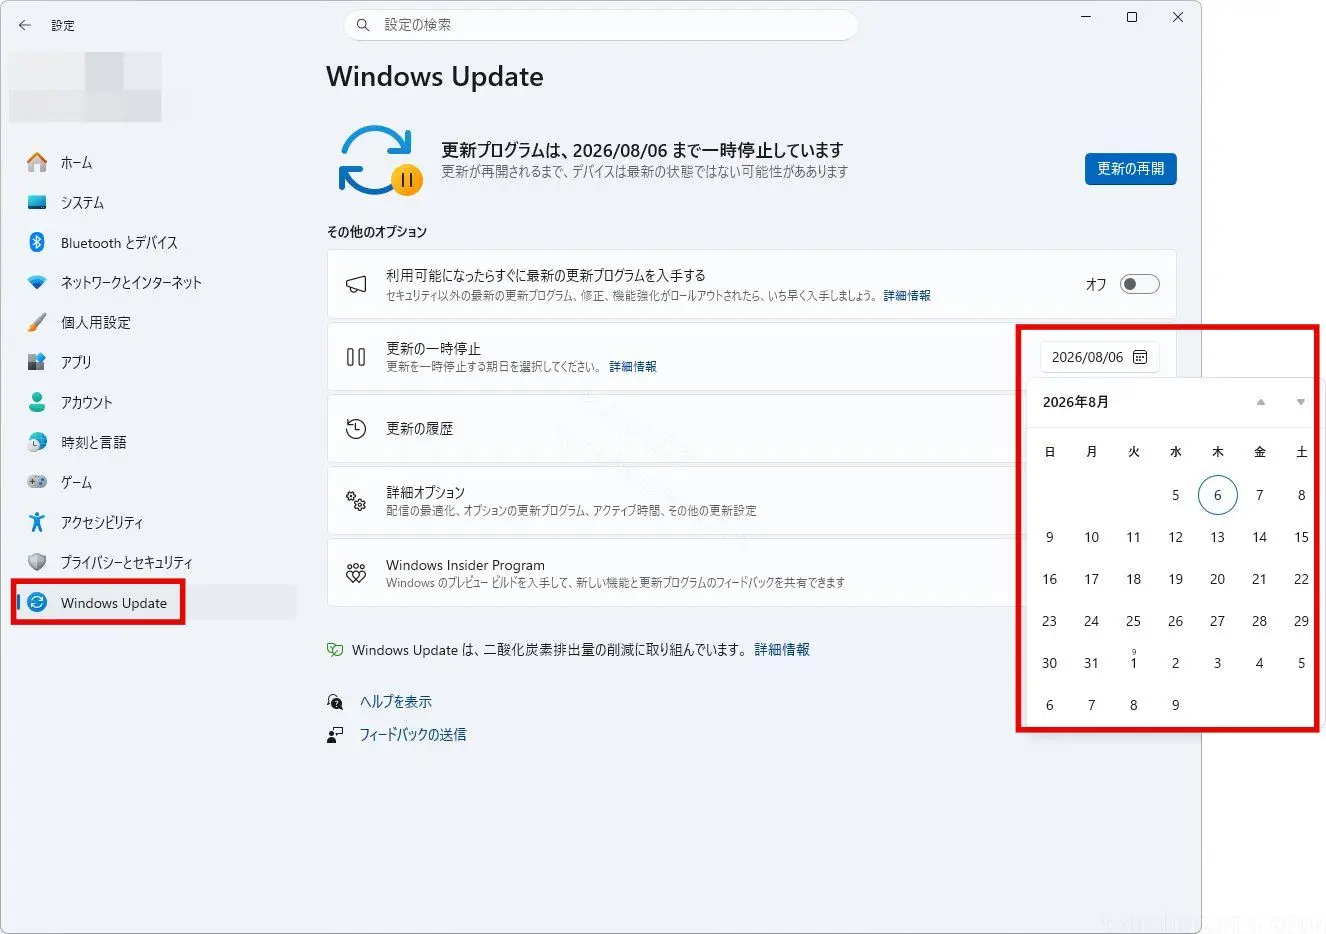Select アプリ in the sidebar
This screenshot has width=1326, height=934.
(x=155, y=362)
